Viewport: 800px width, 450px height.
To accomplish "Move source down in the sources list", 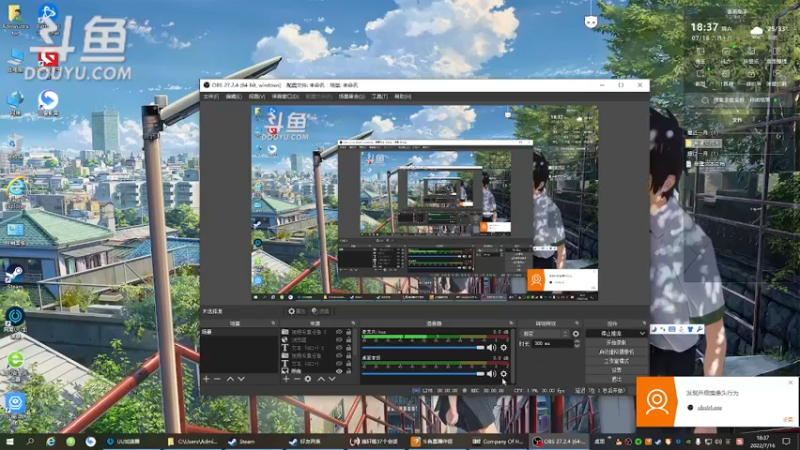I will pyautogui.click(x=332, y=379).
